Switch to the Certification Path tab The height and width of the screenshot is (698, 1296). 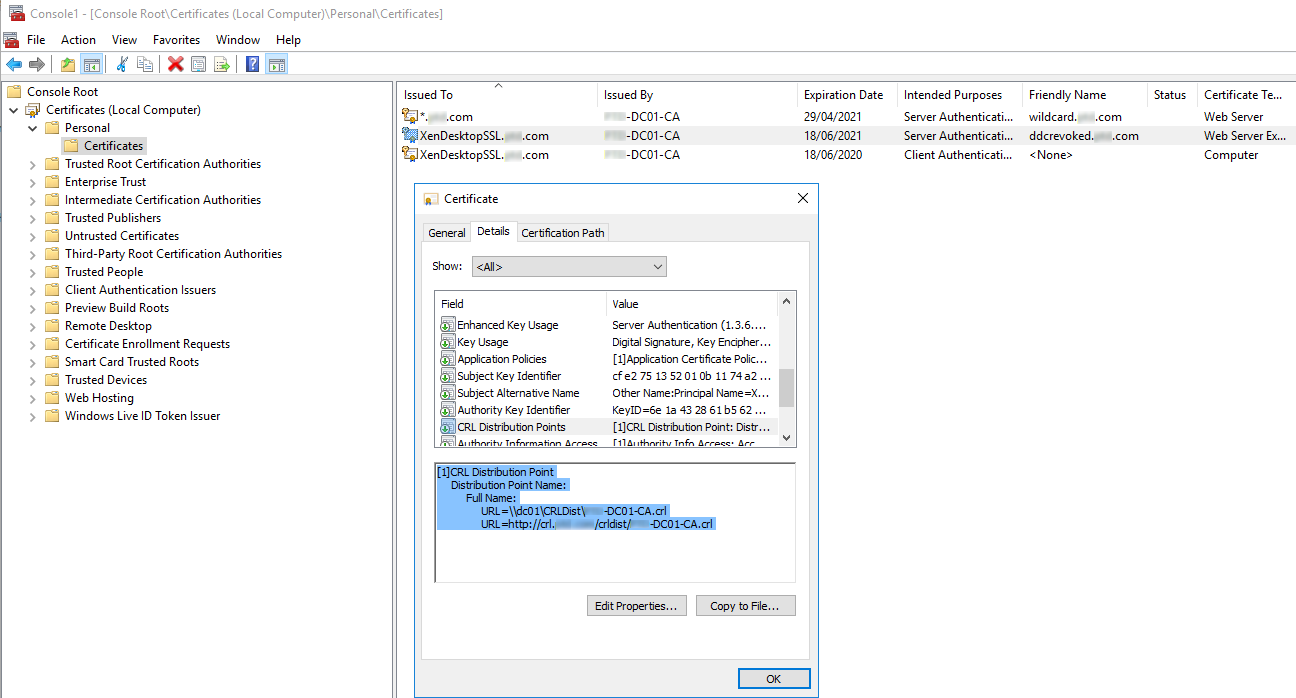coord(562,232)
